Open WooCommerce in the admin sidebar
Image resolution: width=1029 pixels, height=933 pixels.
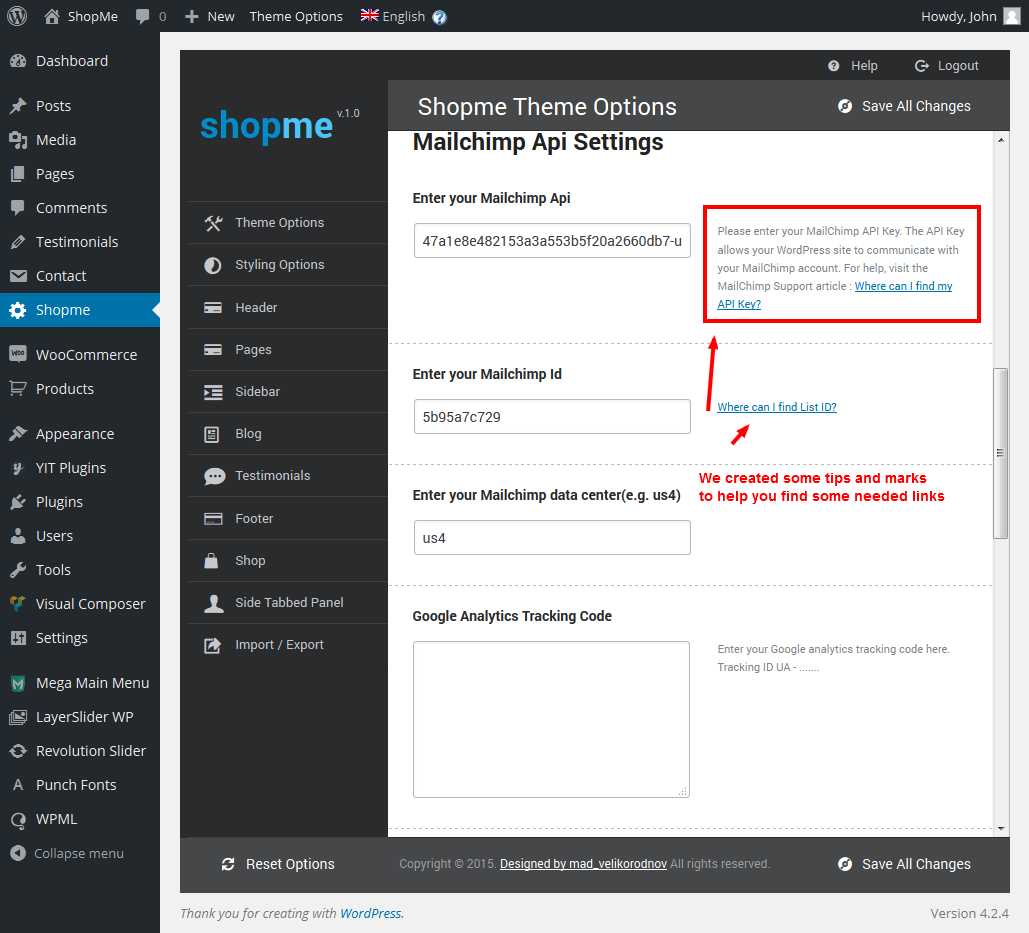click(x=86, y=355)
